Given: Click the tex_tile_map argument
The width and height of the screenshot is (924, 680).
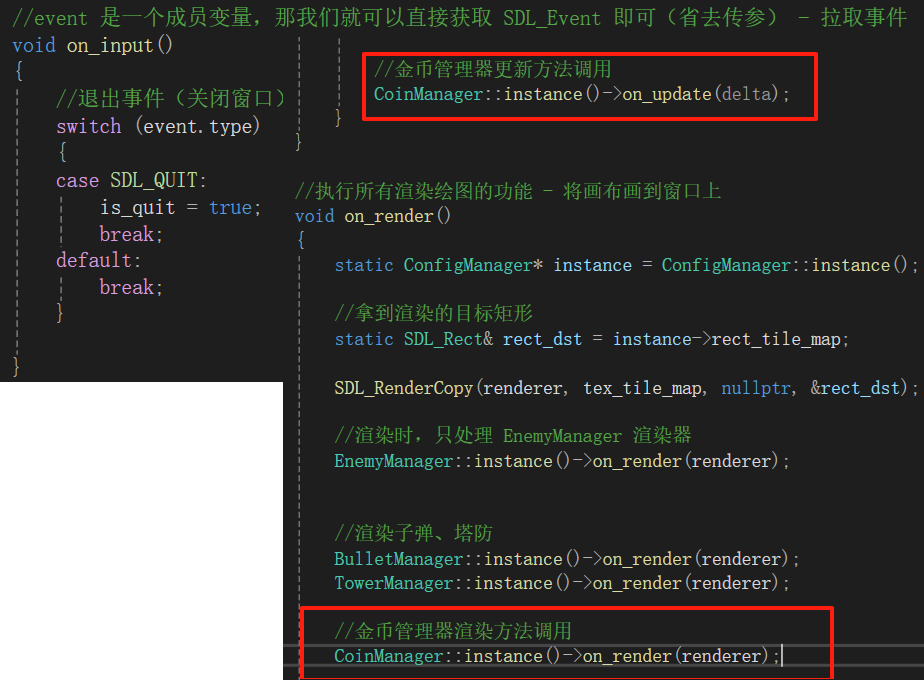Looking at the screenshot, I should (643, 388).
